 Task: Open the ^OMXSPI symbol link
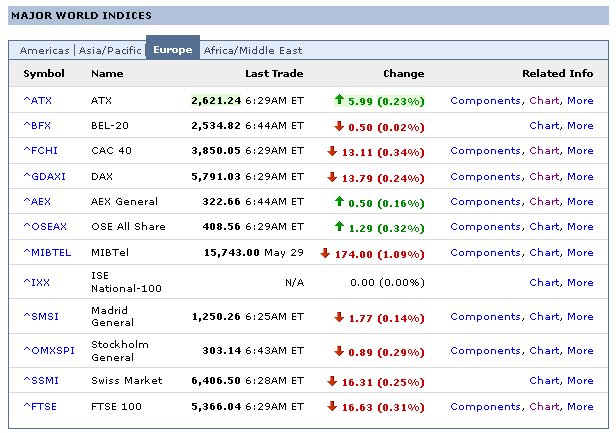(49, 350)
